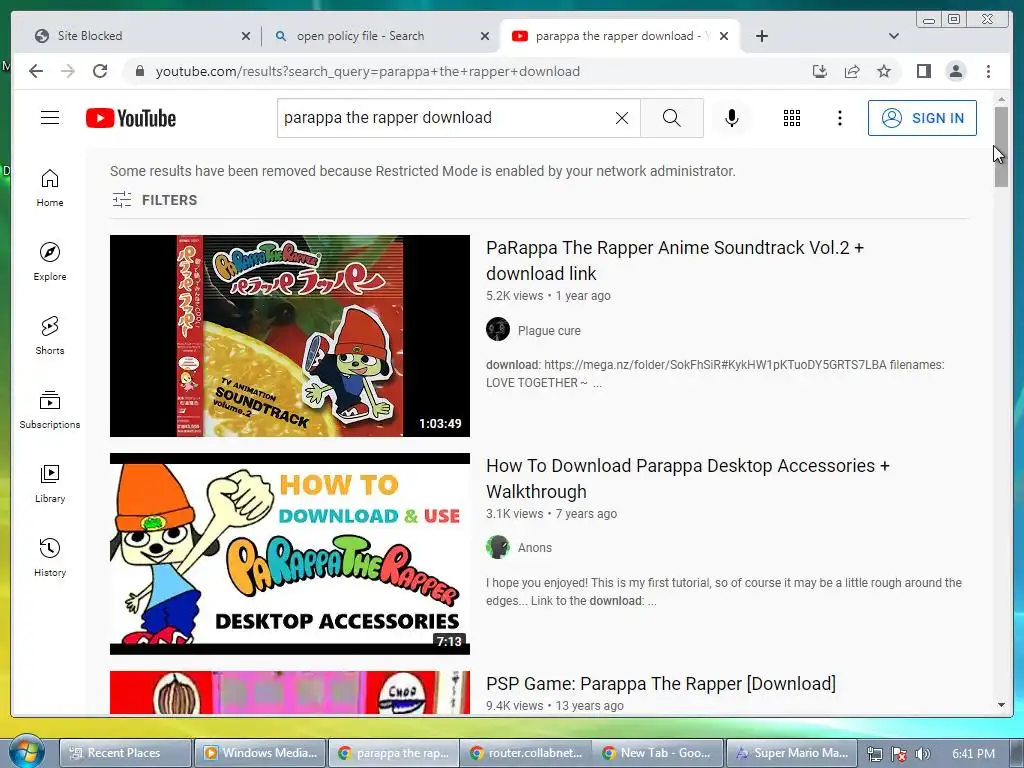Click the address bar URL

[368, 71]
